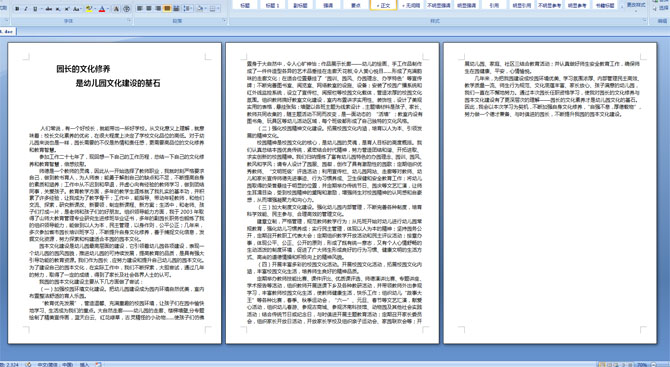
Task: Apply superscript formatting
Action: (x=67, y=9)
